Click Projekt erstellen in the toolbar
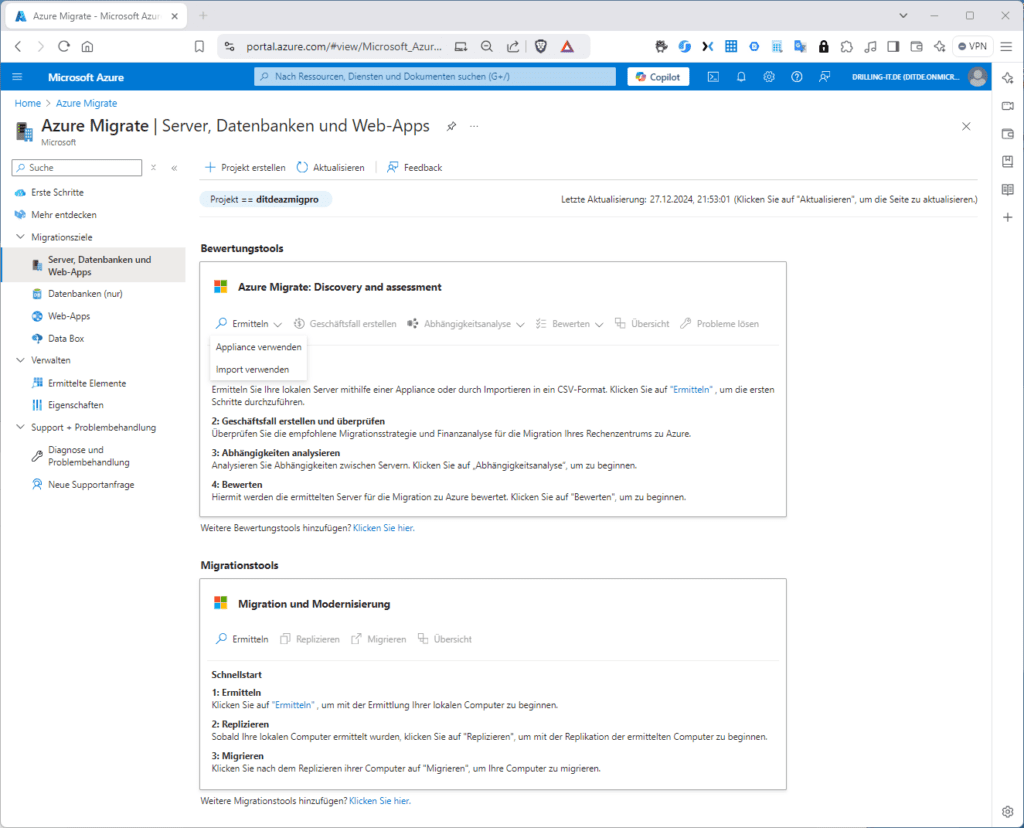Image resolution: width=1024 pixels, height=828 pixels. click(245, 168)
